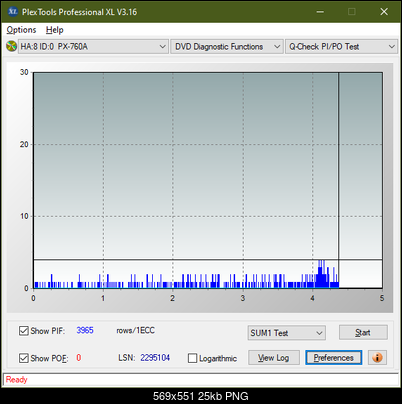The width and height of the screenshot is (402, 404).
Task: Open the Help menu
Action: coord(55,30)
